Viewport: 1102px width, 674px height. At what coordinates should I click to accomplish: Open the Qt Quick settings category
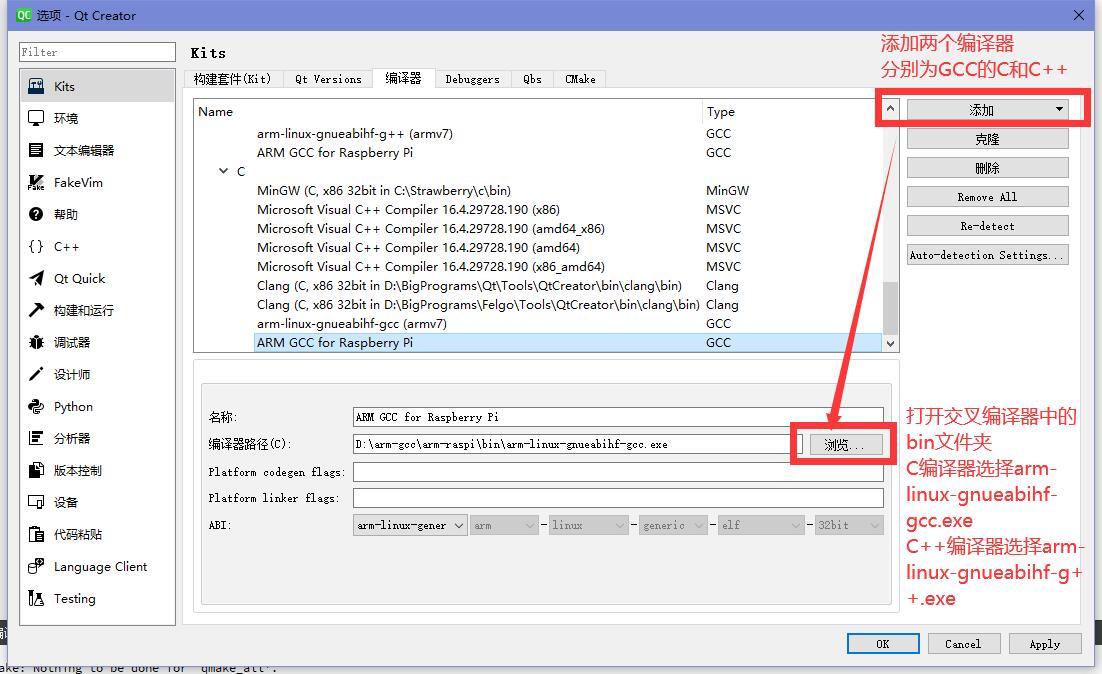97,278
